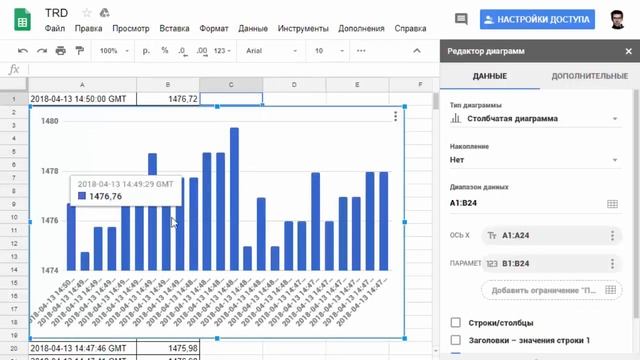640x360 pixels.
Task: Click the grid icon in add-series field
Action: tap(611, 290)
